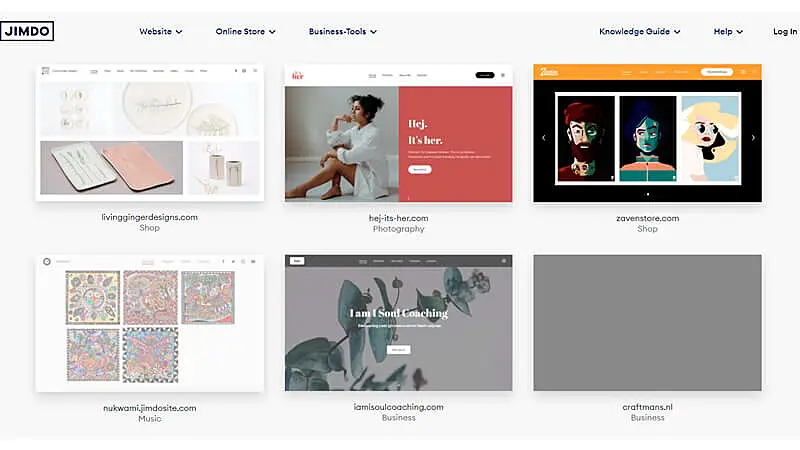800x450 pixels.
Task: Open the Knowledge Guide dropdown
Action: point(640,31)
